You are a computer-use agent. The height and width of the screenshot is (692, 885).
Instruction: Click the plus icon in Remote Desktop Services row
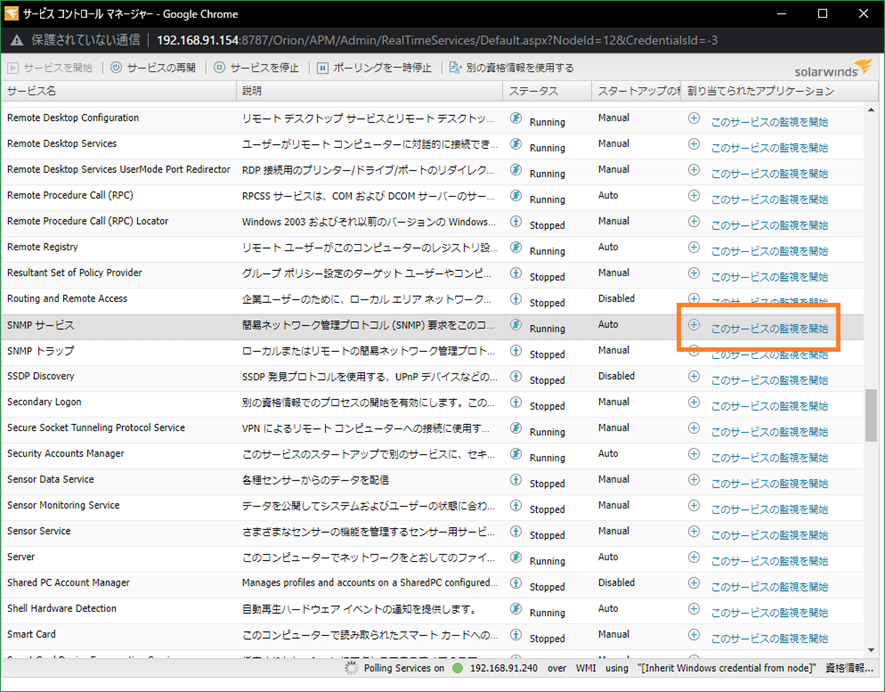(x=694, y=144)
